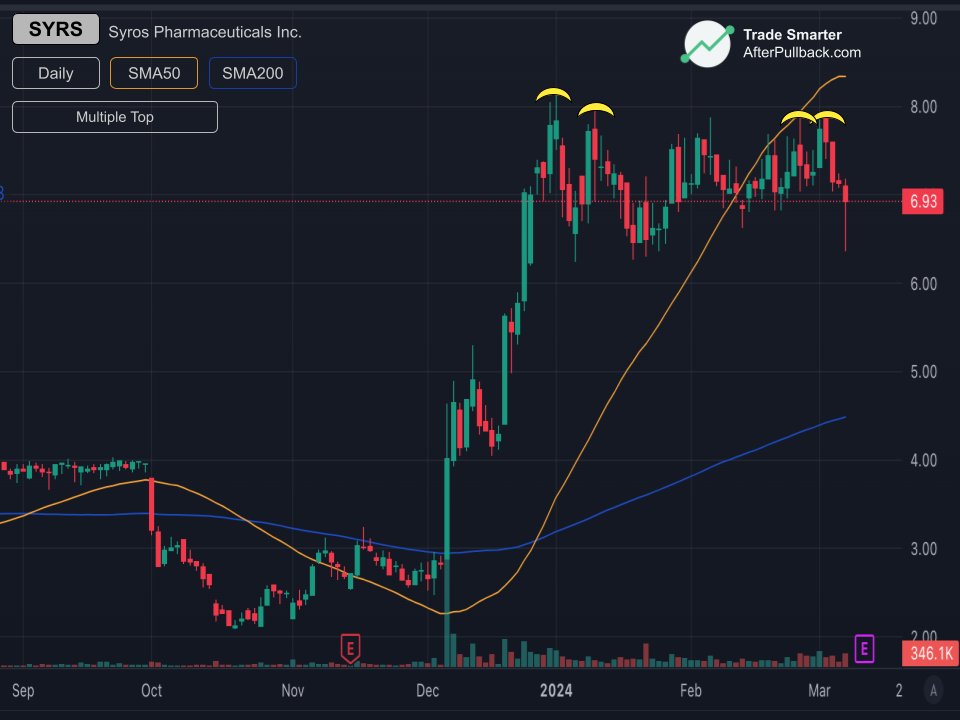960x720 pixels.
Task: Click the Nov date axis label
Action: [x=293, y=691]
